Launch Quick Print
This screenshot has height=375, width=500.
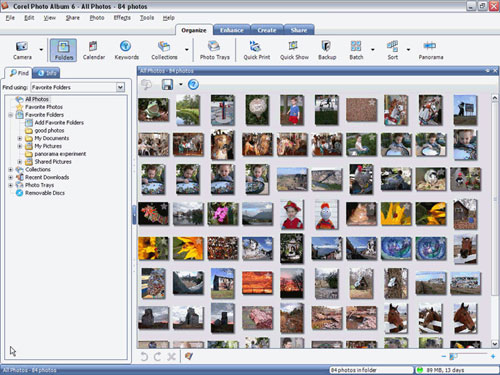coord(256,50)
